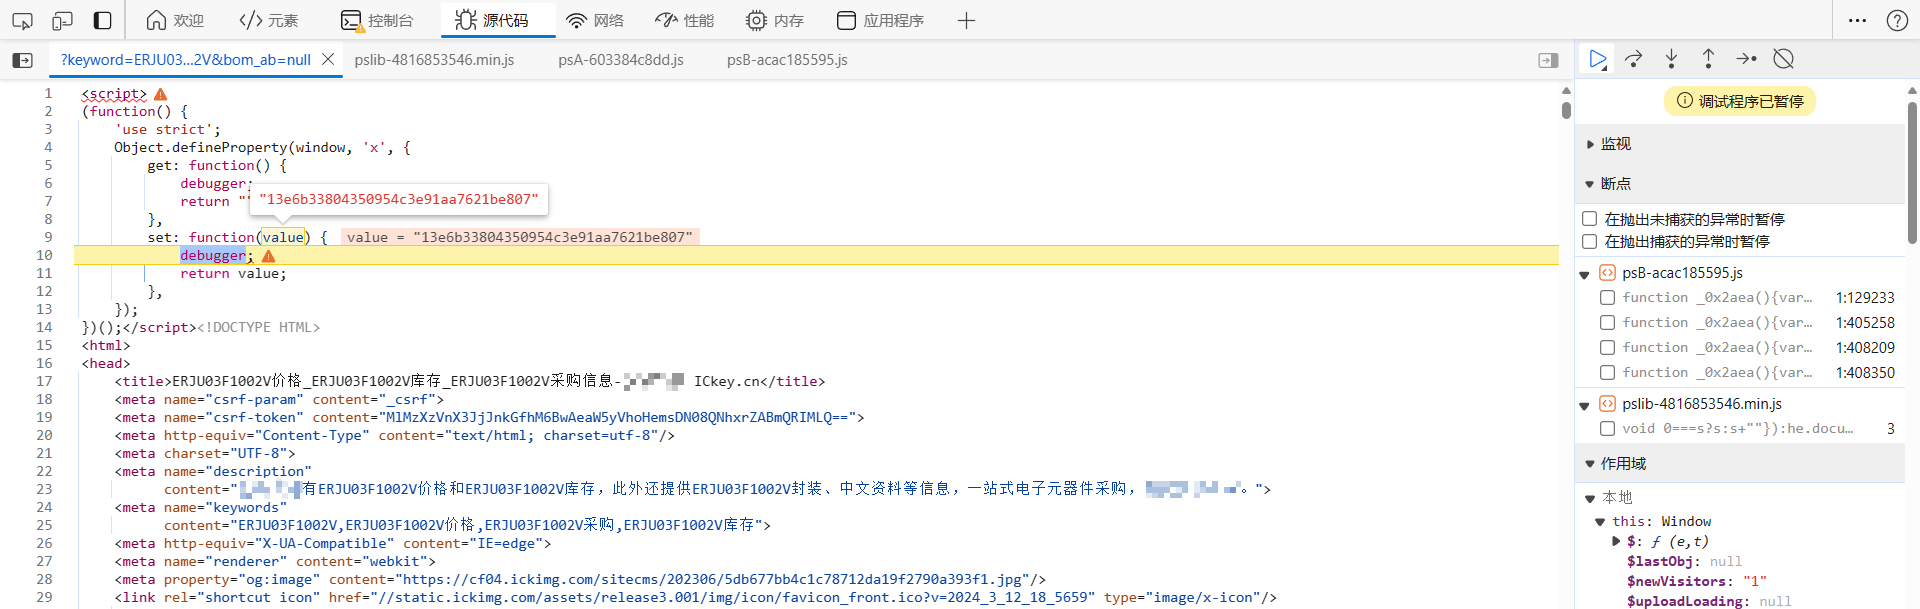This screenshot has width=1920, height=609.
Task: Close the ?keyword=ERJU03 file tab
Action: coord(328,60)
